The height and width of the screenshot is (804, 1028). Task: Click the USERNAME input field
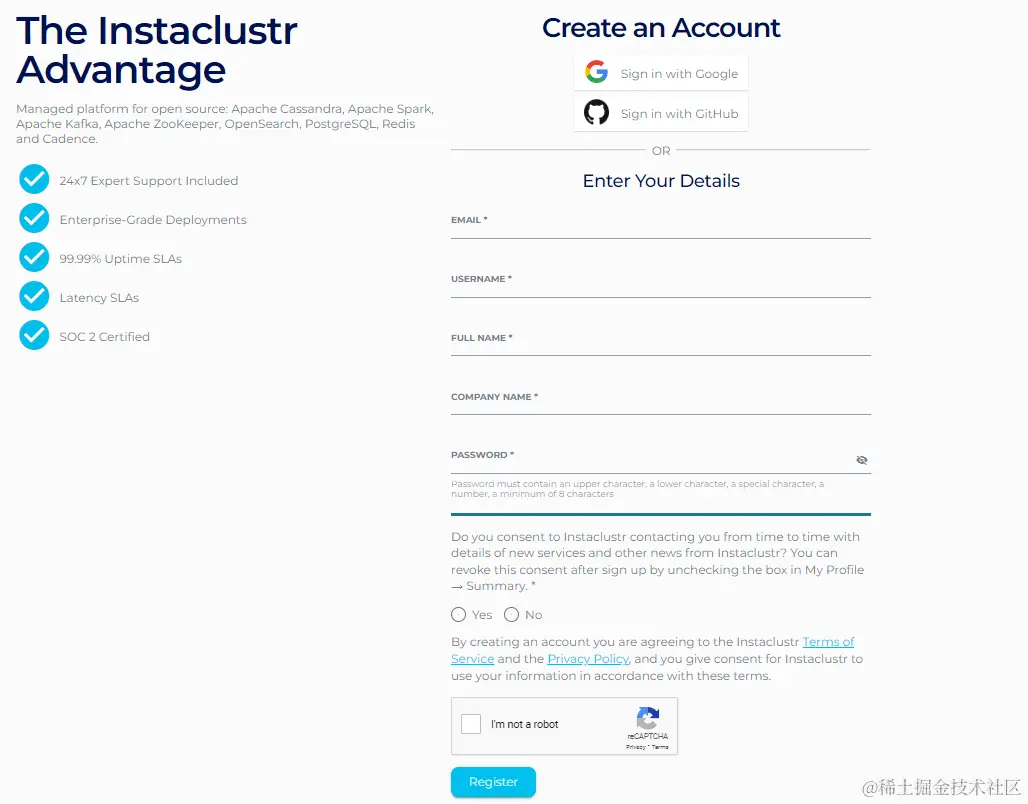pyautogui.click(x=660, y=291)
